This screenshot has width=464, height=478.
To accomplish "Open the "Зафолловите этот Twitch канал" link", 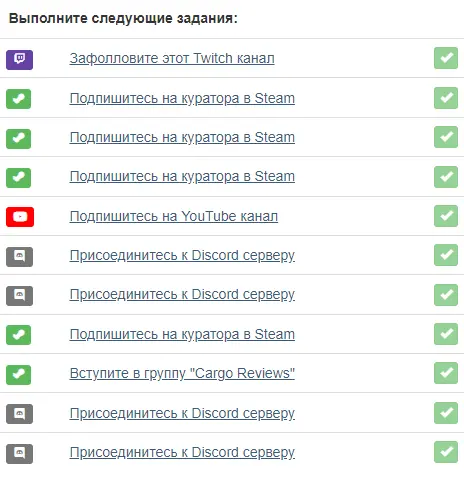I will 172,58.
